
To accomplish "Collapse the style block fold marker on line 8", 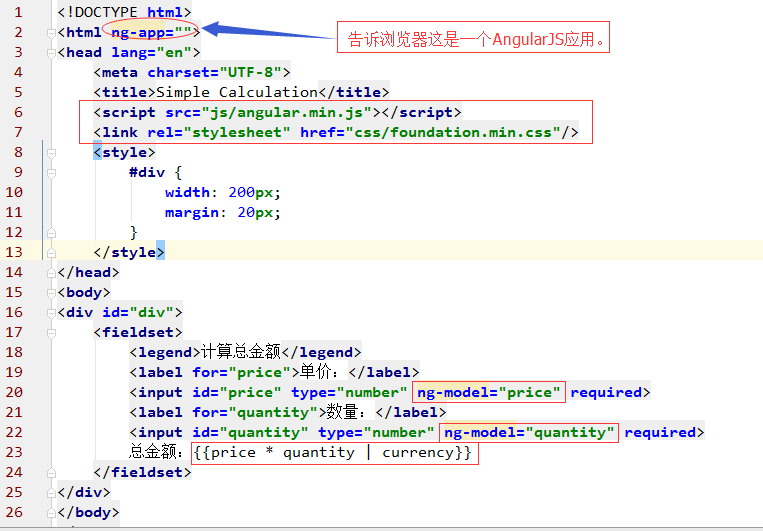I will point(51,153).
